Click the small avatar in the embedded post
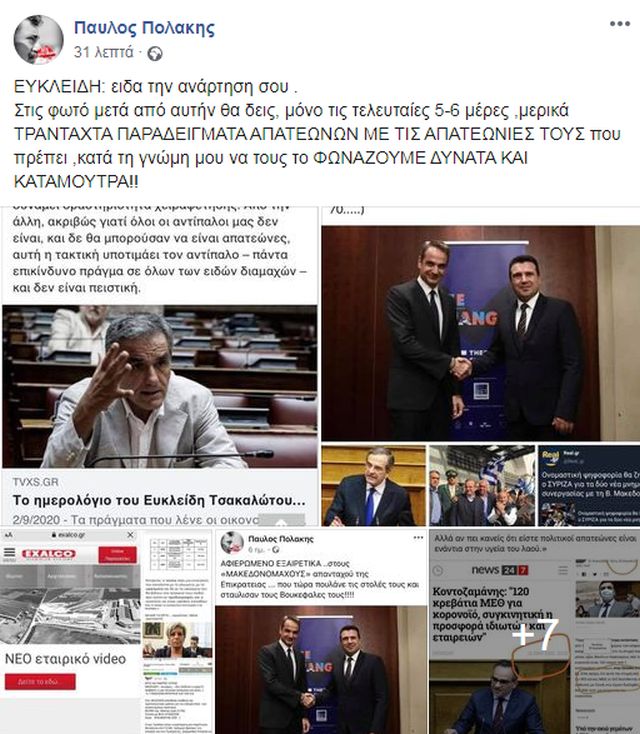 click(232, 543)
